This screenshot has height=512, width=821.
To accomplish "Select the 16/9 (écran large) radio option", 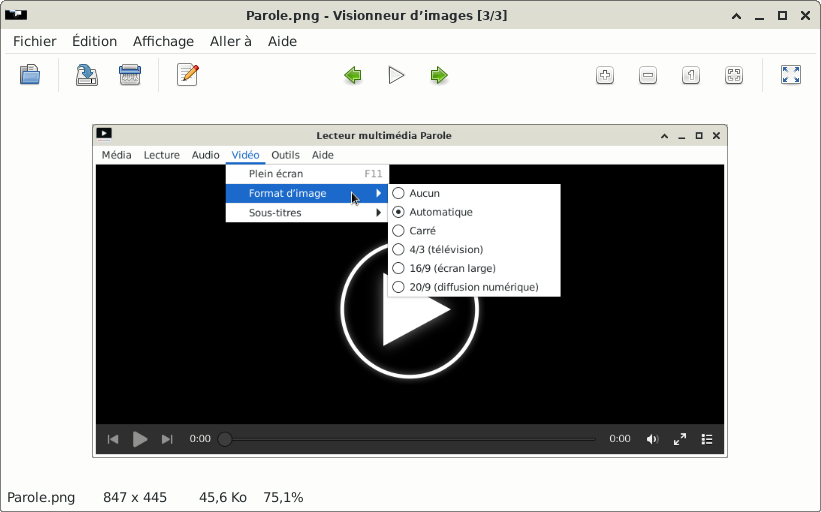I will point(398,269).
